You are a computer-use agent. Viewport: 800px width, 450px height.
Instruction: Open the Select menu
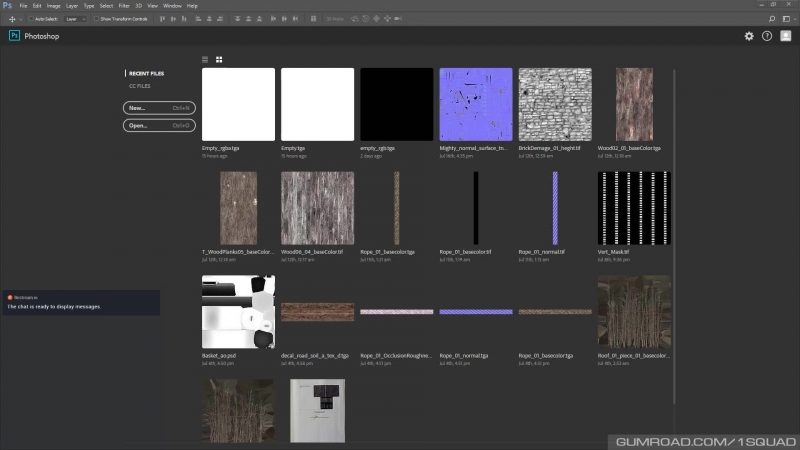tap(106, 6)
